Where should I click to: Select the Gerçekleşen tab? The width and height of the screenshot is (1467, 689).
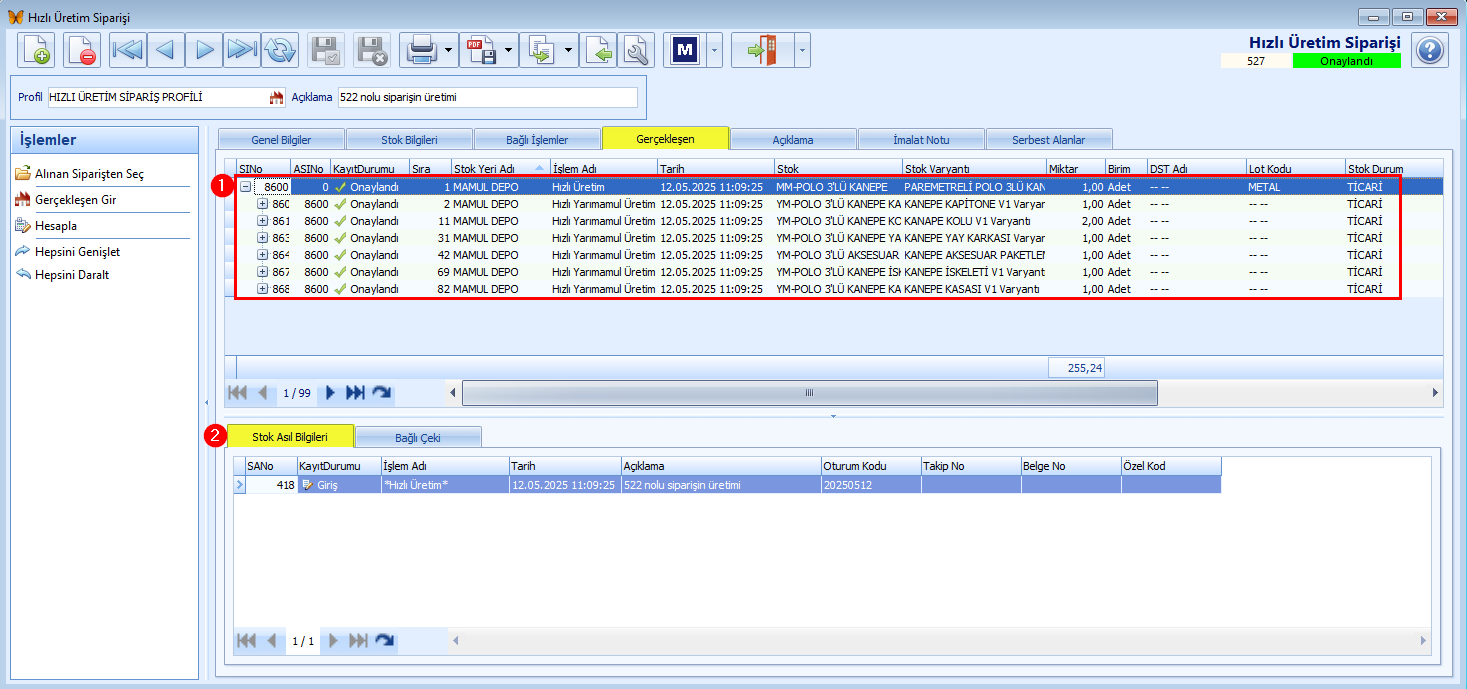666,138
